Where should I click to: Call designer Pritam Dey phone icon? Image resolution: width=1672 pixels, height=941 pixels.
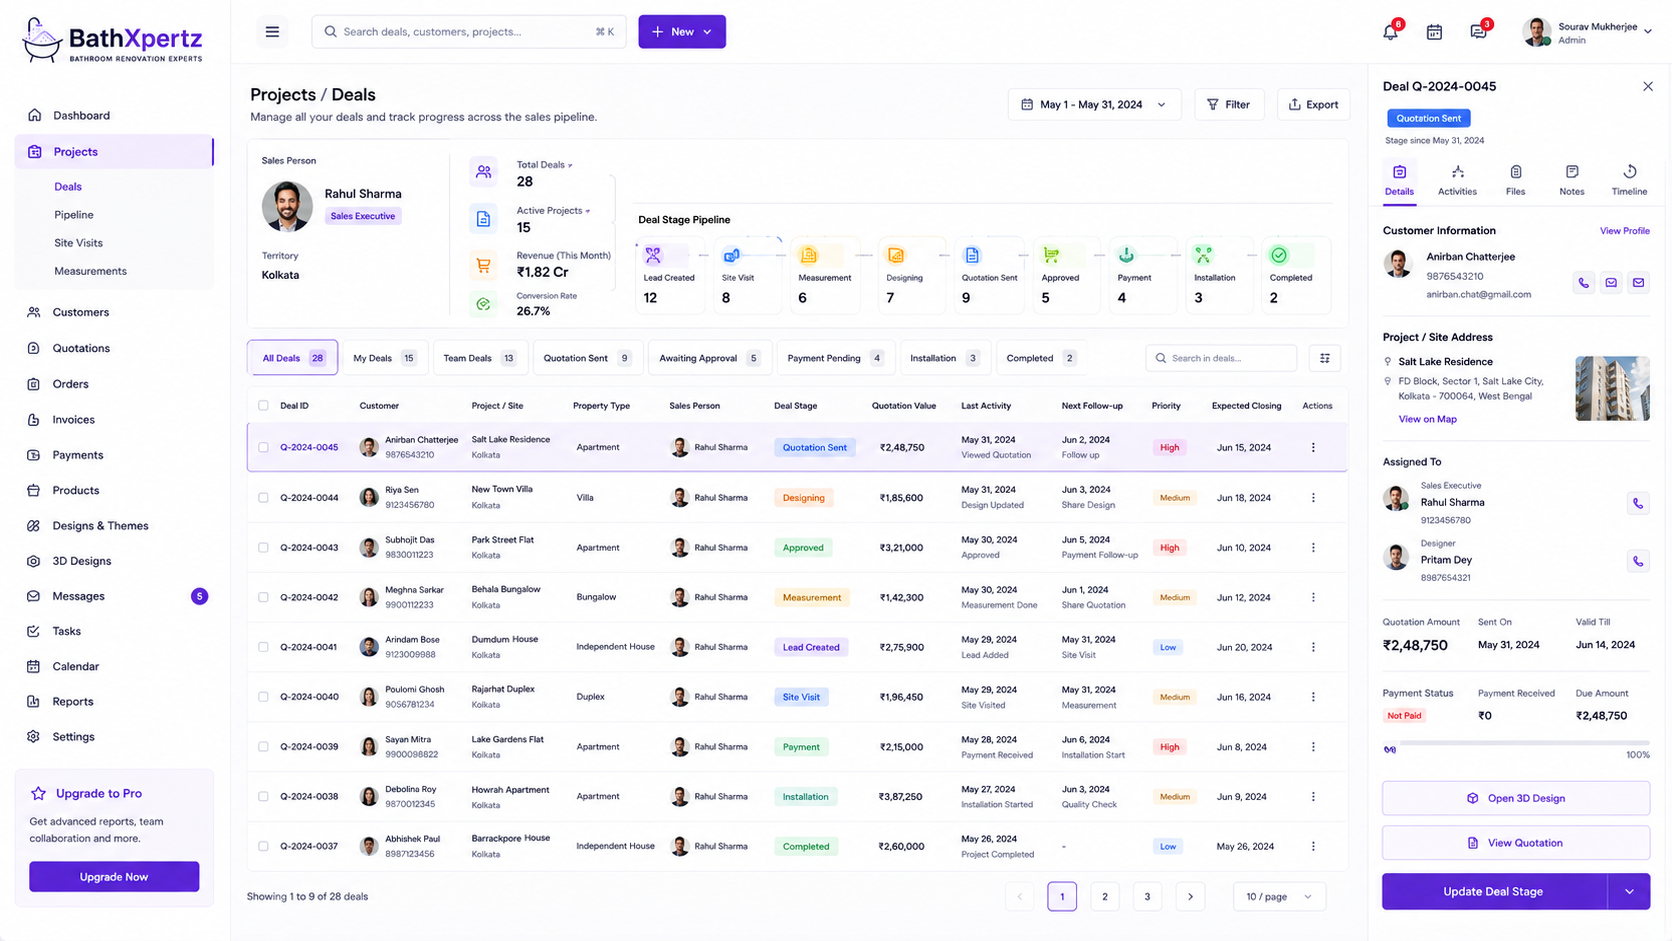coord(1638,561)
